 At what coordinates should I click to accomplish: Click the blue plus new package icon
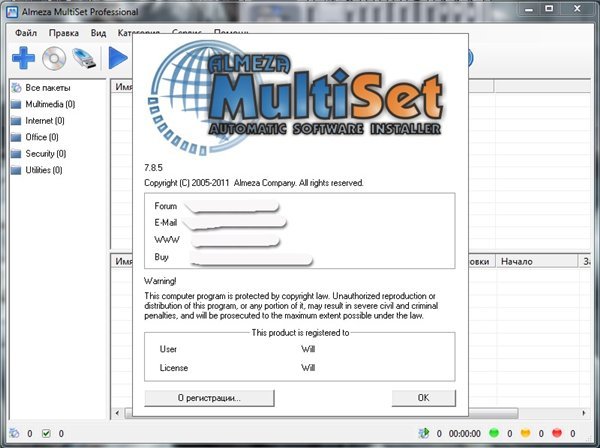click(23, 58)
